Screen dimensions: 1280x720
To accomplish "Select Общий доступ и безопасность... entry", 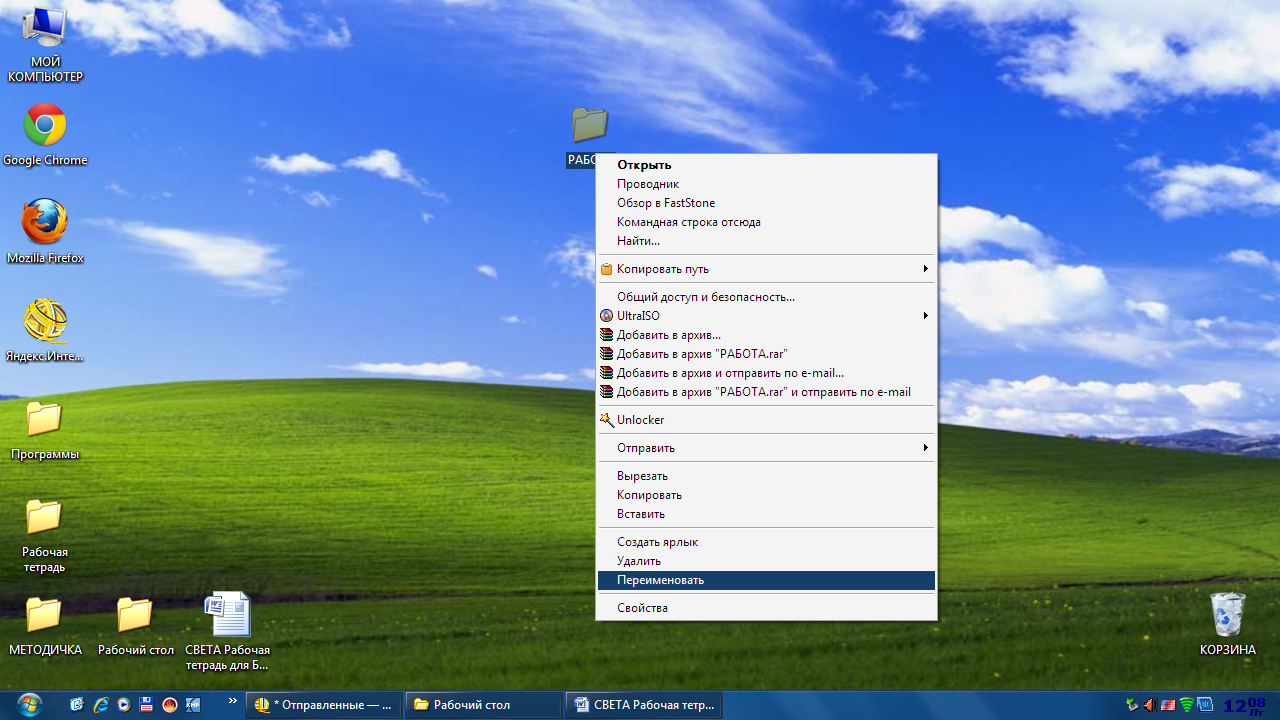I will [766, 297].
